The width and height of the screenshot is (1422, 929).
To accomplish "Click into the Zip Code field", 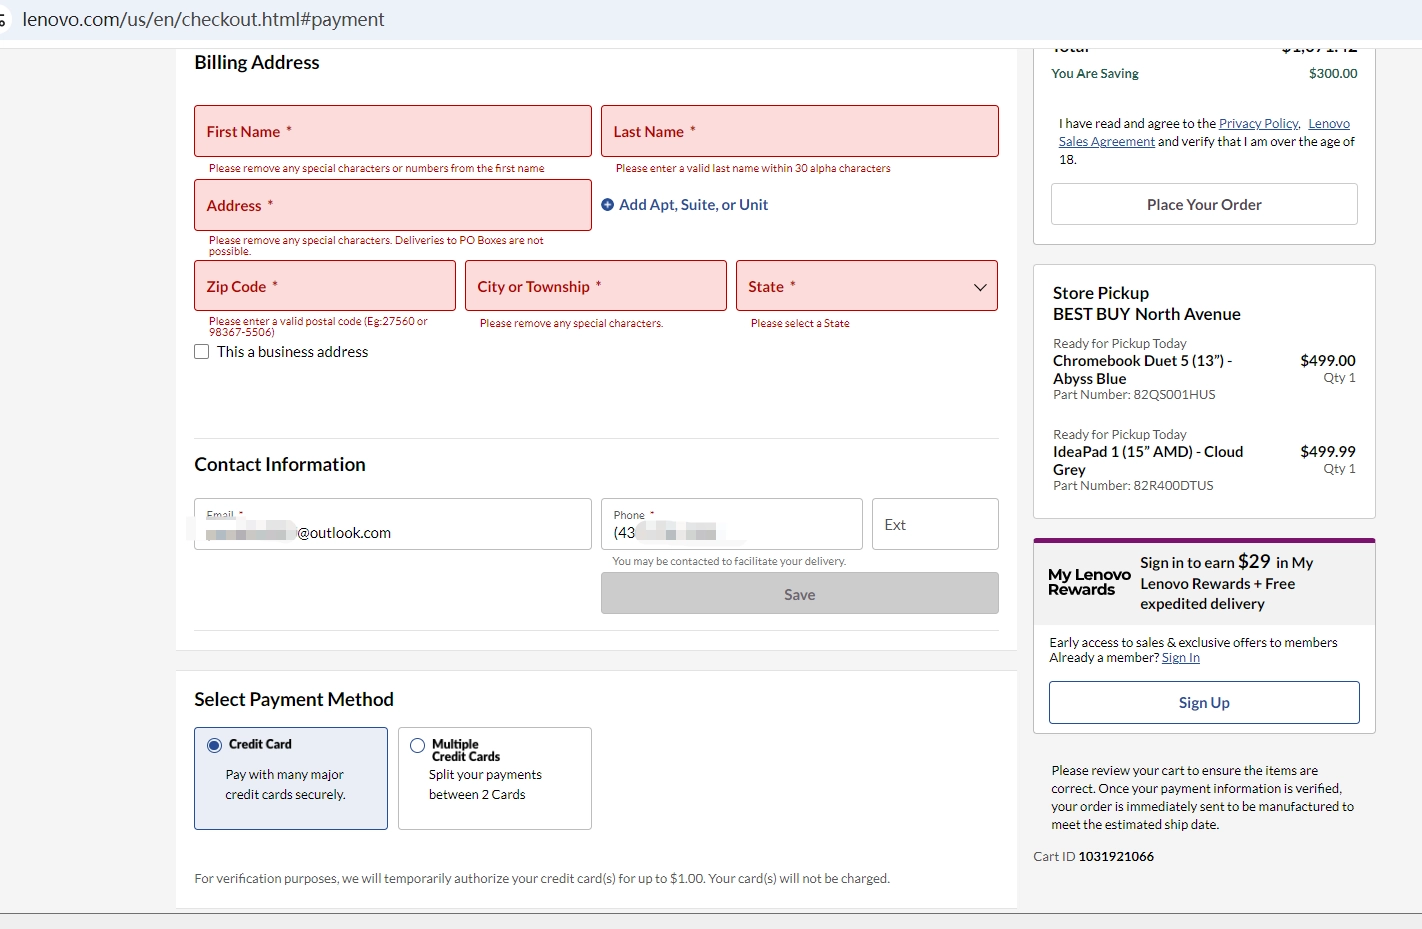I will pos(325,286).
